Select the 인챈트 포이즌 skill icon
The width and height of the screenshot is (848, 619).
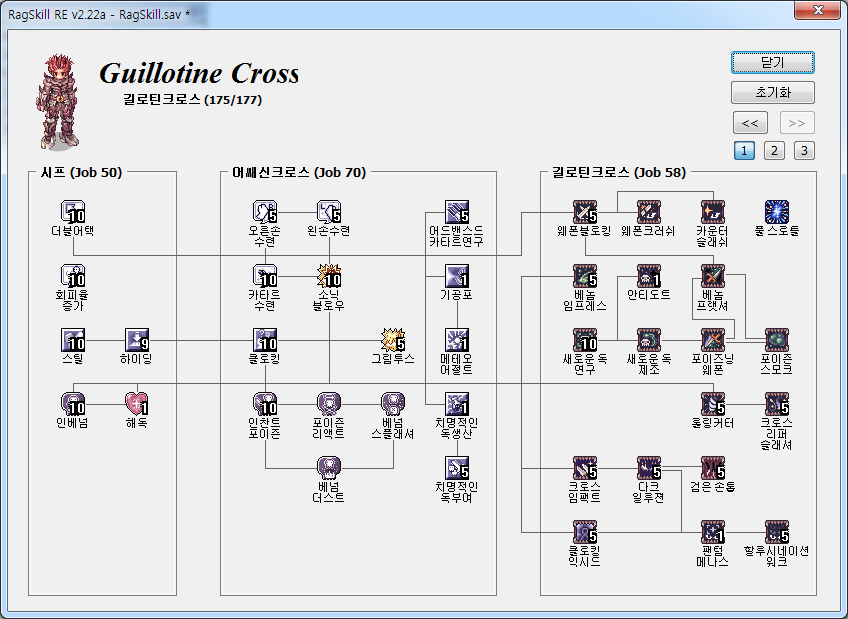click(x=265, y=404)
